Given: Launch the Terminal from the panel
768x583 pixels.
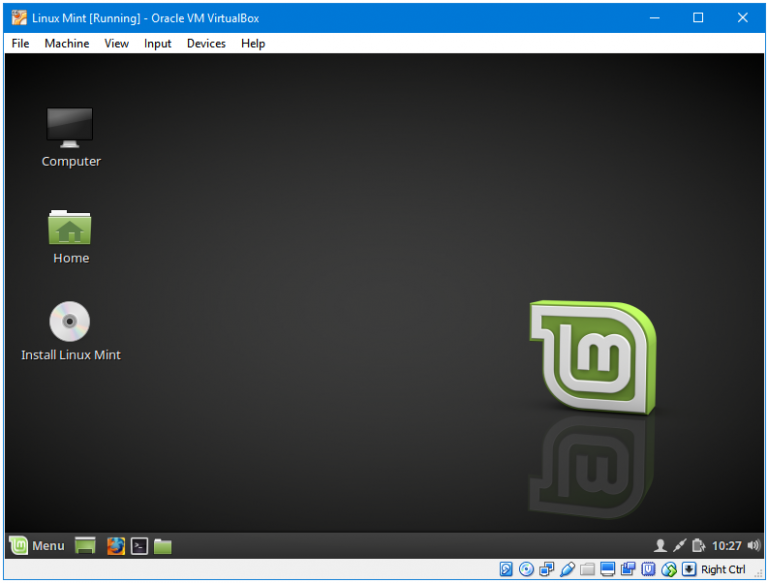Looking at the screenshot, I should (x=140, y=546).
